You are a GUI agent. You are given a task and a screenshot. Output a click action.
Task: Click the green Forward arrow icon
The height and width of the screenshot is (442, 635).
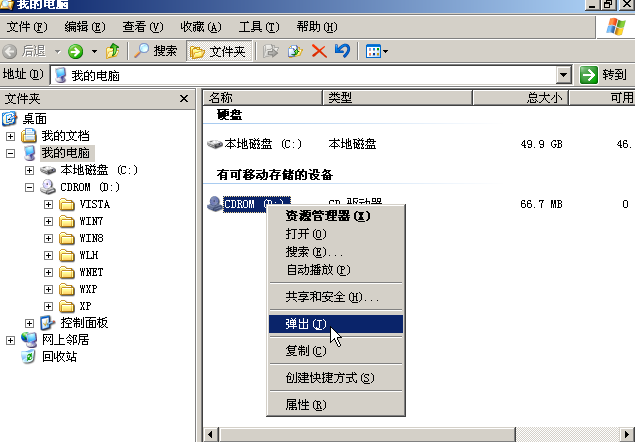(x=75, y=51)
